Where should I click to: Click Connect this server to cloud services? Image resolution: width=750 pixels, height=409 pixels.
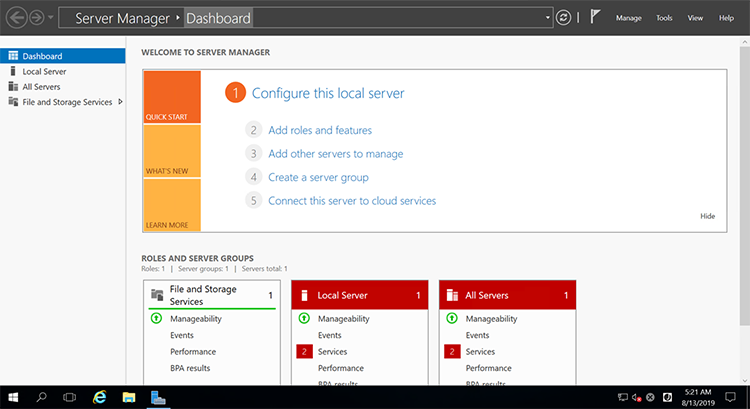[x=352, y=201]
